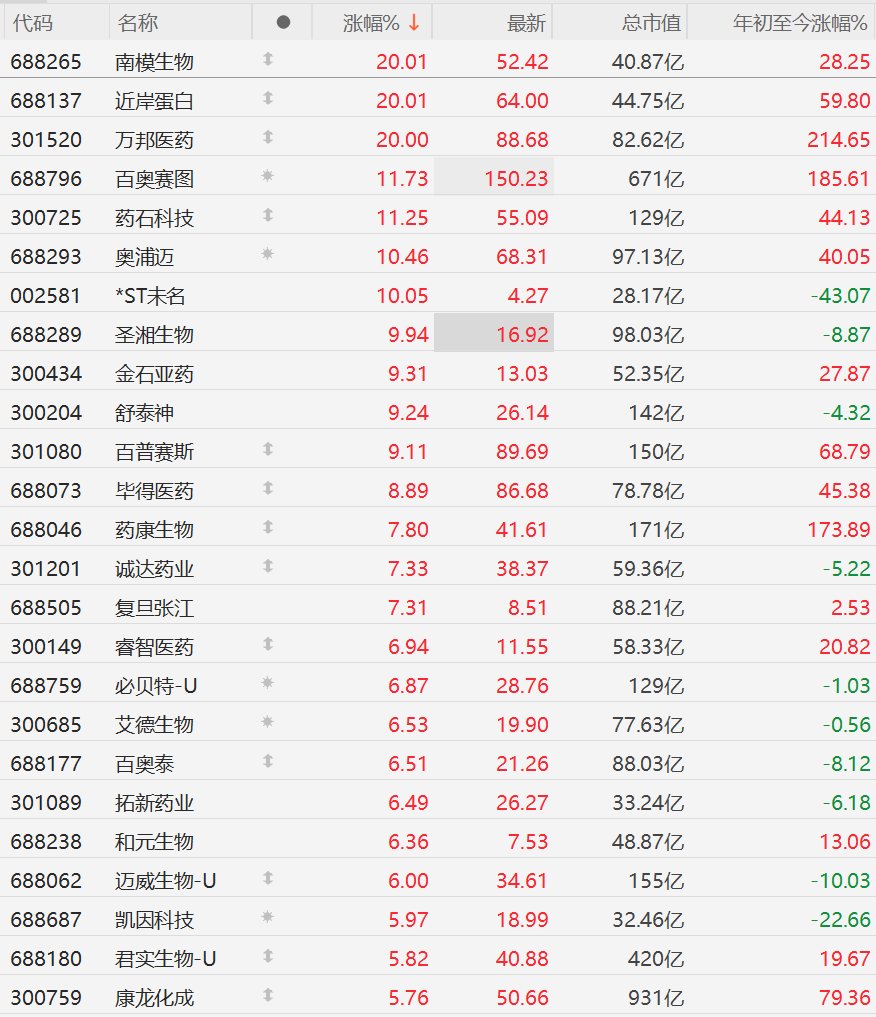This screenshot has width=876, height=1017.
Task: Click the 名称 column header
Action: click(x=137, y=23)
